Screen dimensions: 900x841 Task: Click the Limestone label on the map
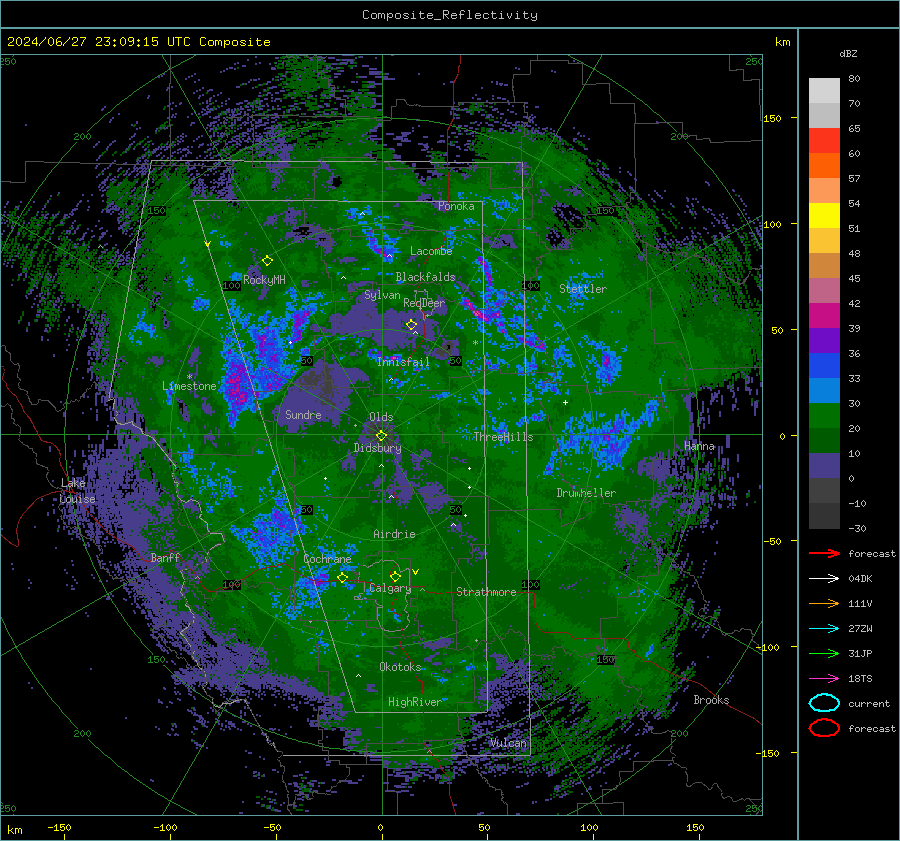(189, 386)
